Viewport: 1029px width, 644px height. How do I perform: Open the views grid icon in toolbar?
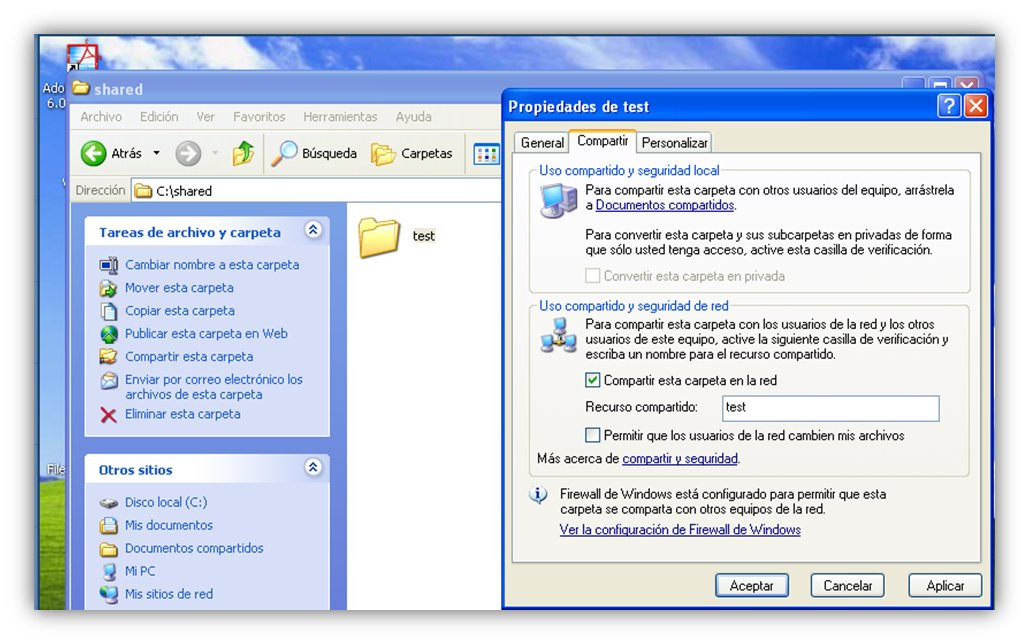click(487, 155)
